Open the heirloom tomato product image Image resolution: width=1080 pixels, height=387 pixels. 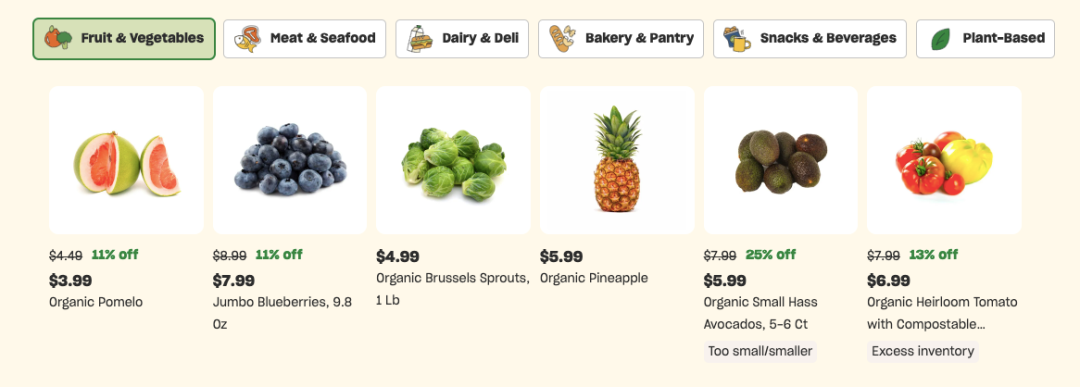pyautogui.click(x=944, y=160)
